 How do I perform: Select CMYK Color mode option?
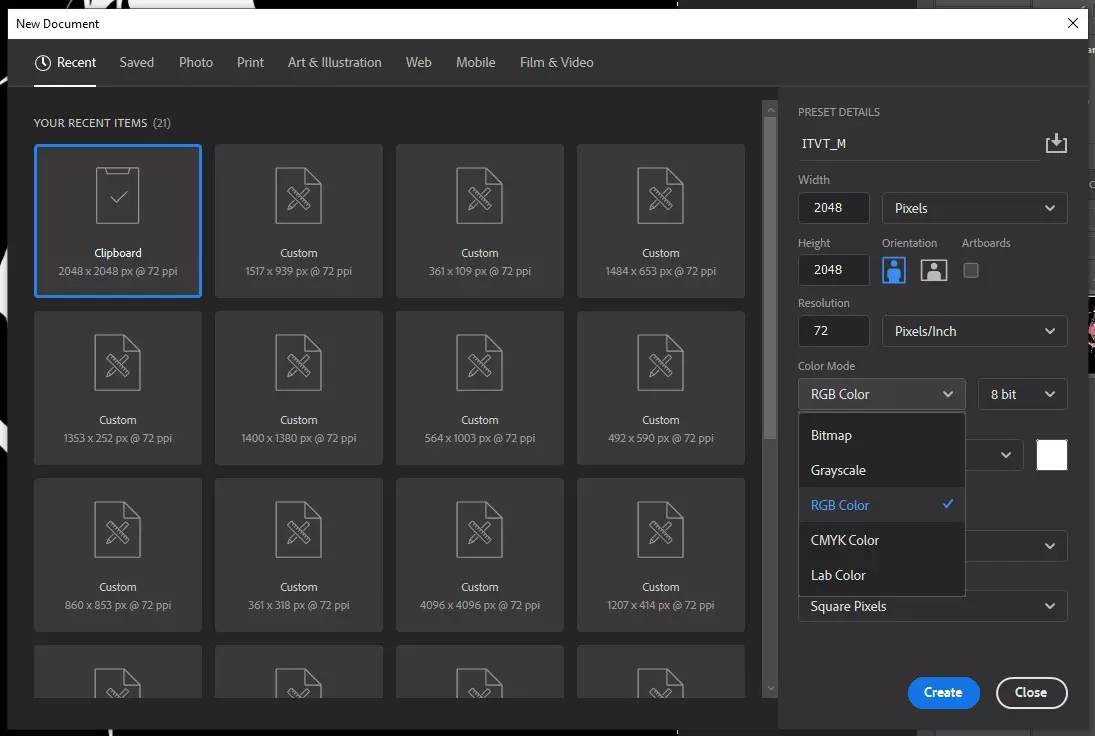click(845, 540)
